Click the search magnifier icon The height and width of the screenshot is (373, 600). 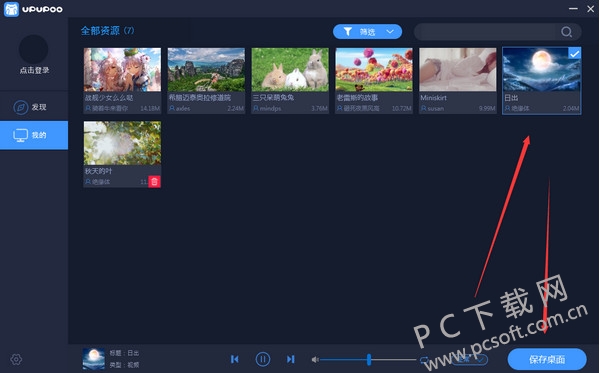(x=566, y=32)
